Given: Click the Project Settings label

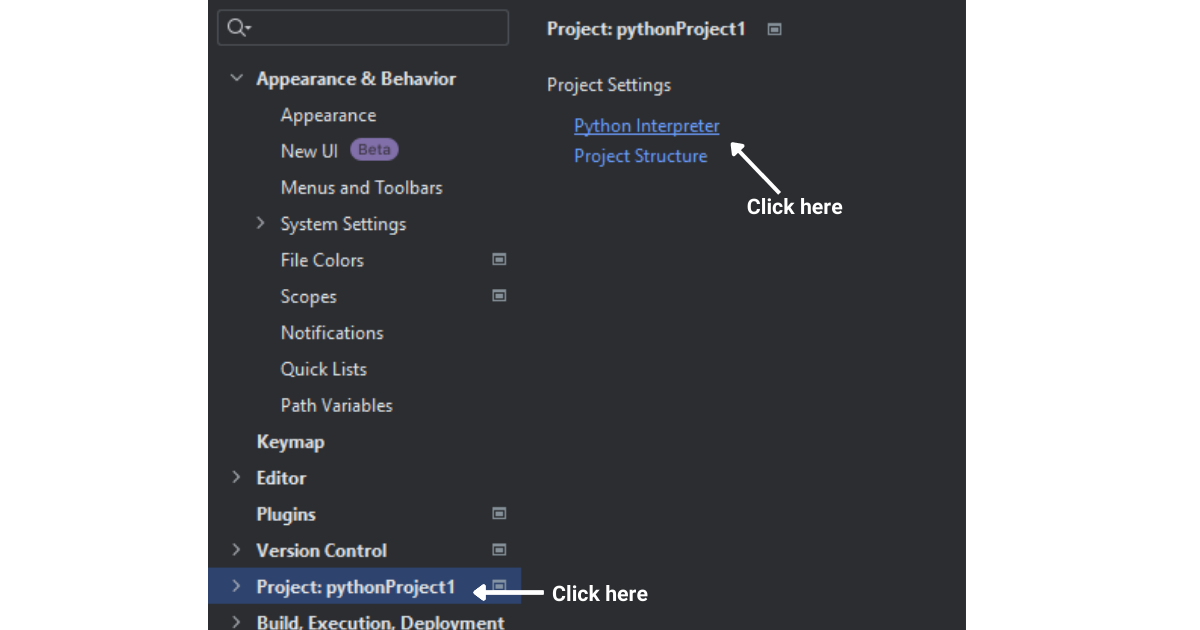Looking at the screenshot, I should [x=609, y=85].
